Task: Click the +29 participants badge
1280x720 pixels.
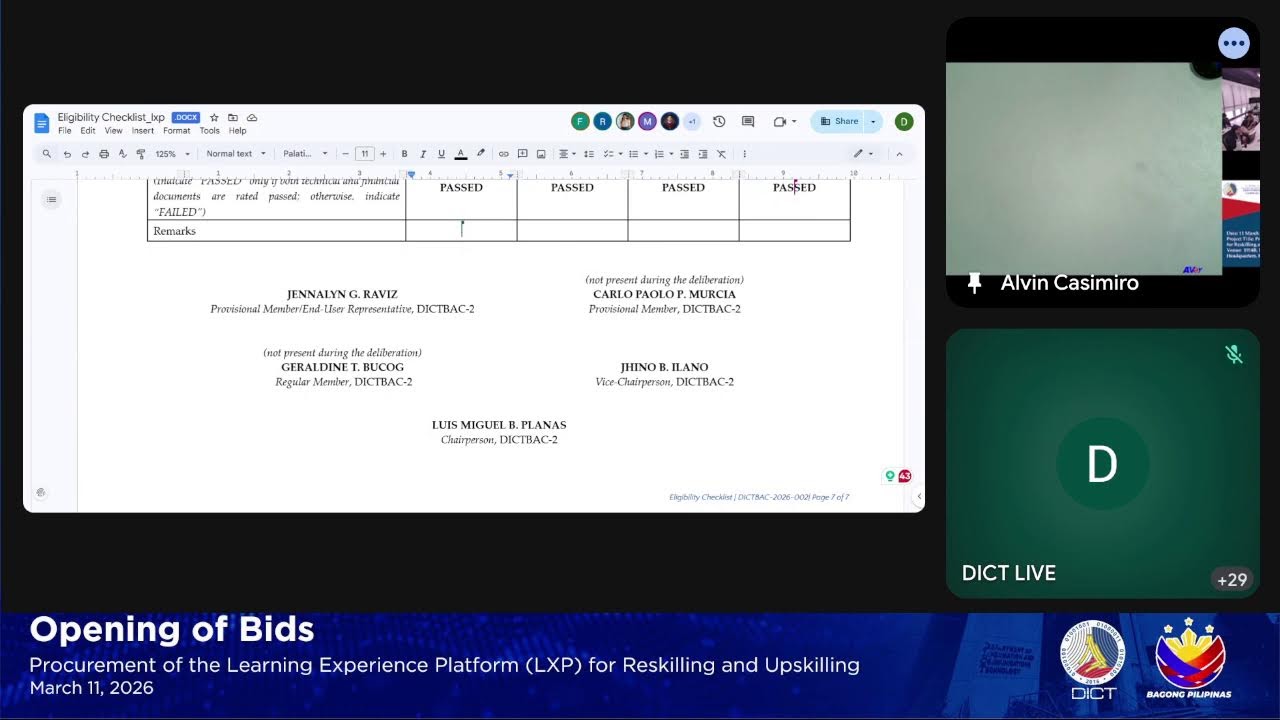Action: pos(1230,580)
